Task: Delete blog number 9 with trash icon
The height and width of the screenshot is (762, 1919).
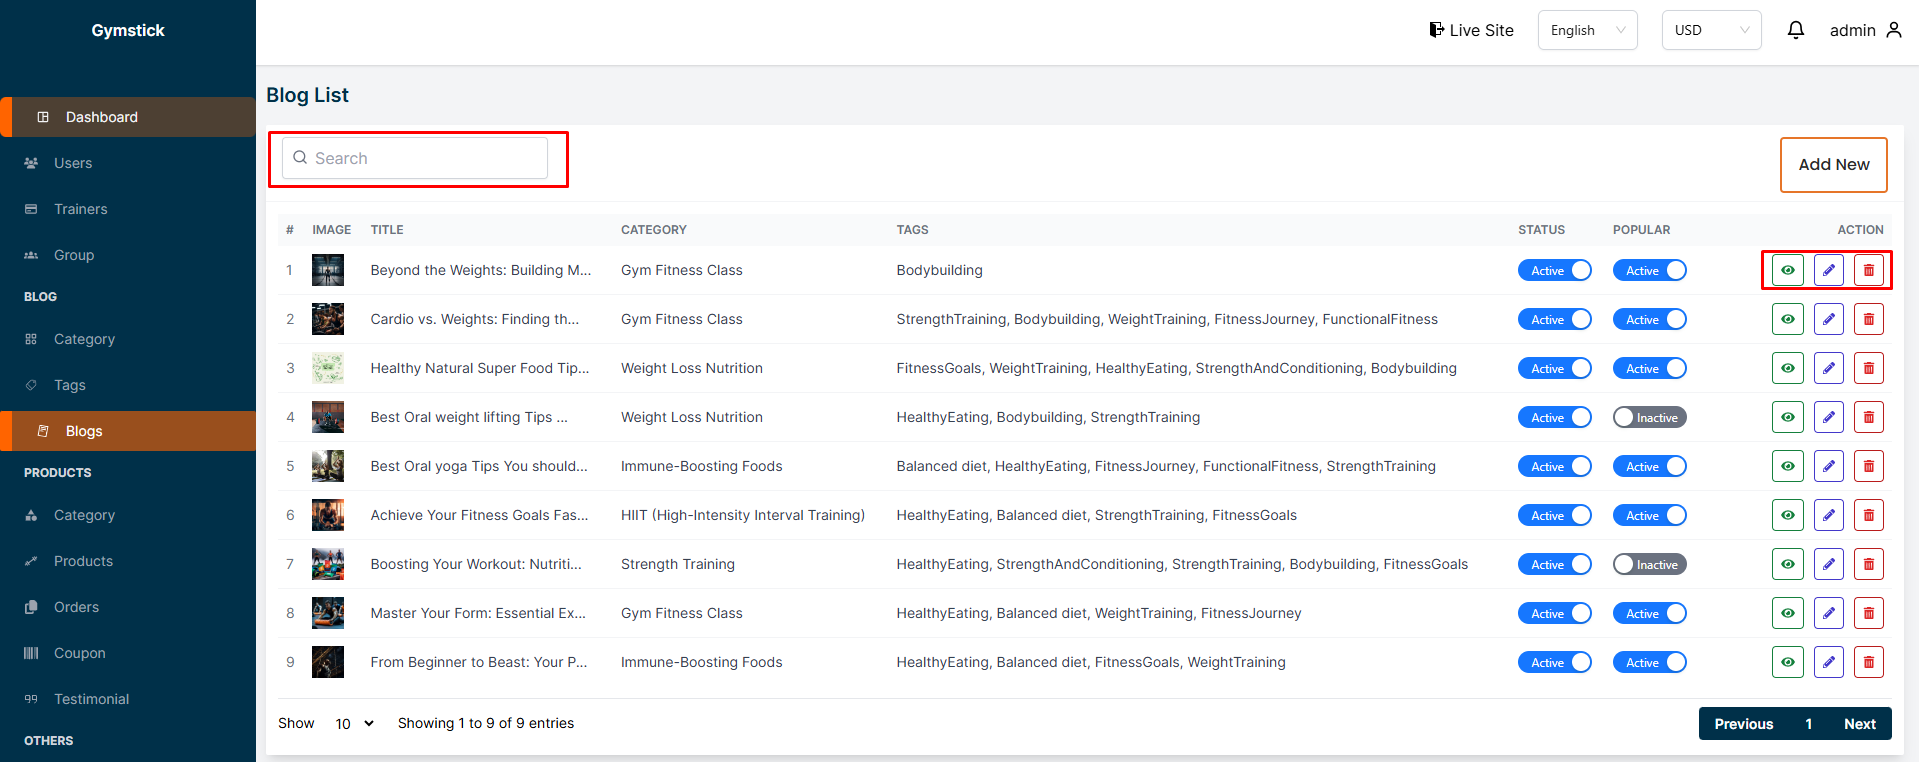Action: coord(1868,662)
